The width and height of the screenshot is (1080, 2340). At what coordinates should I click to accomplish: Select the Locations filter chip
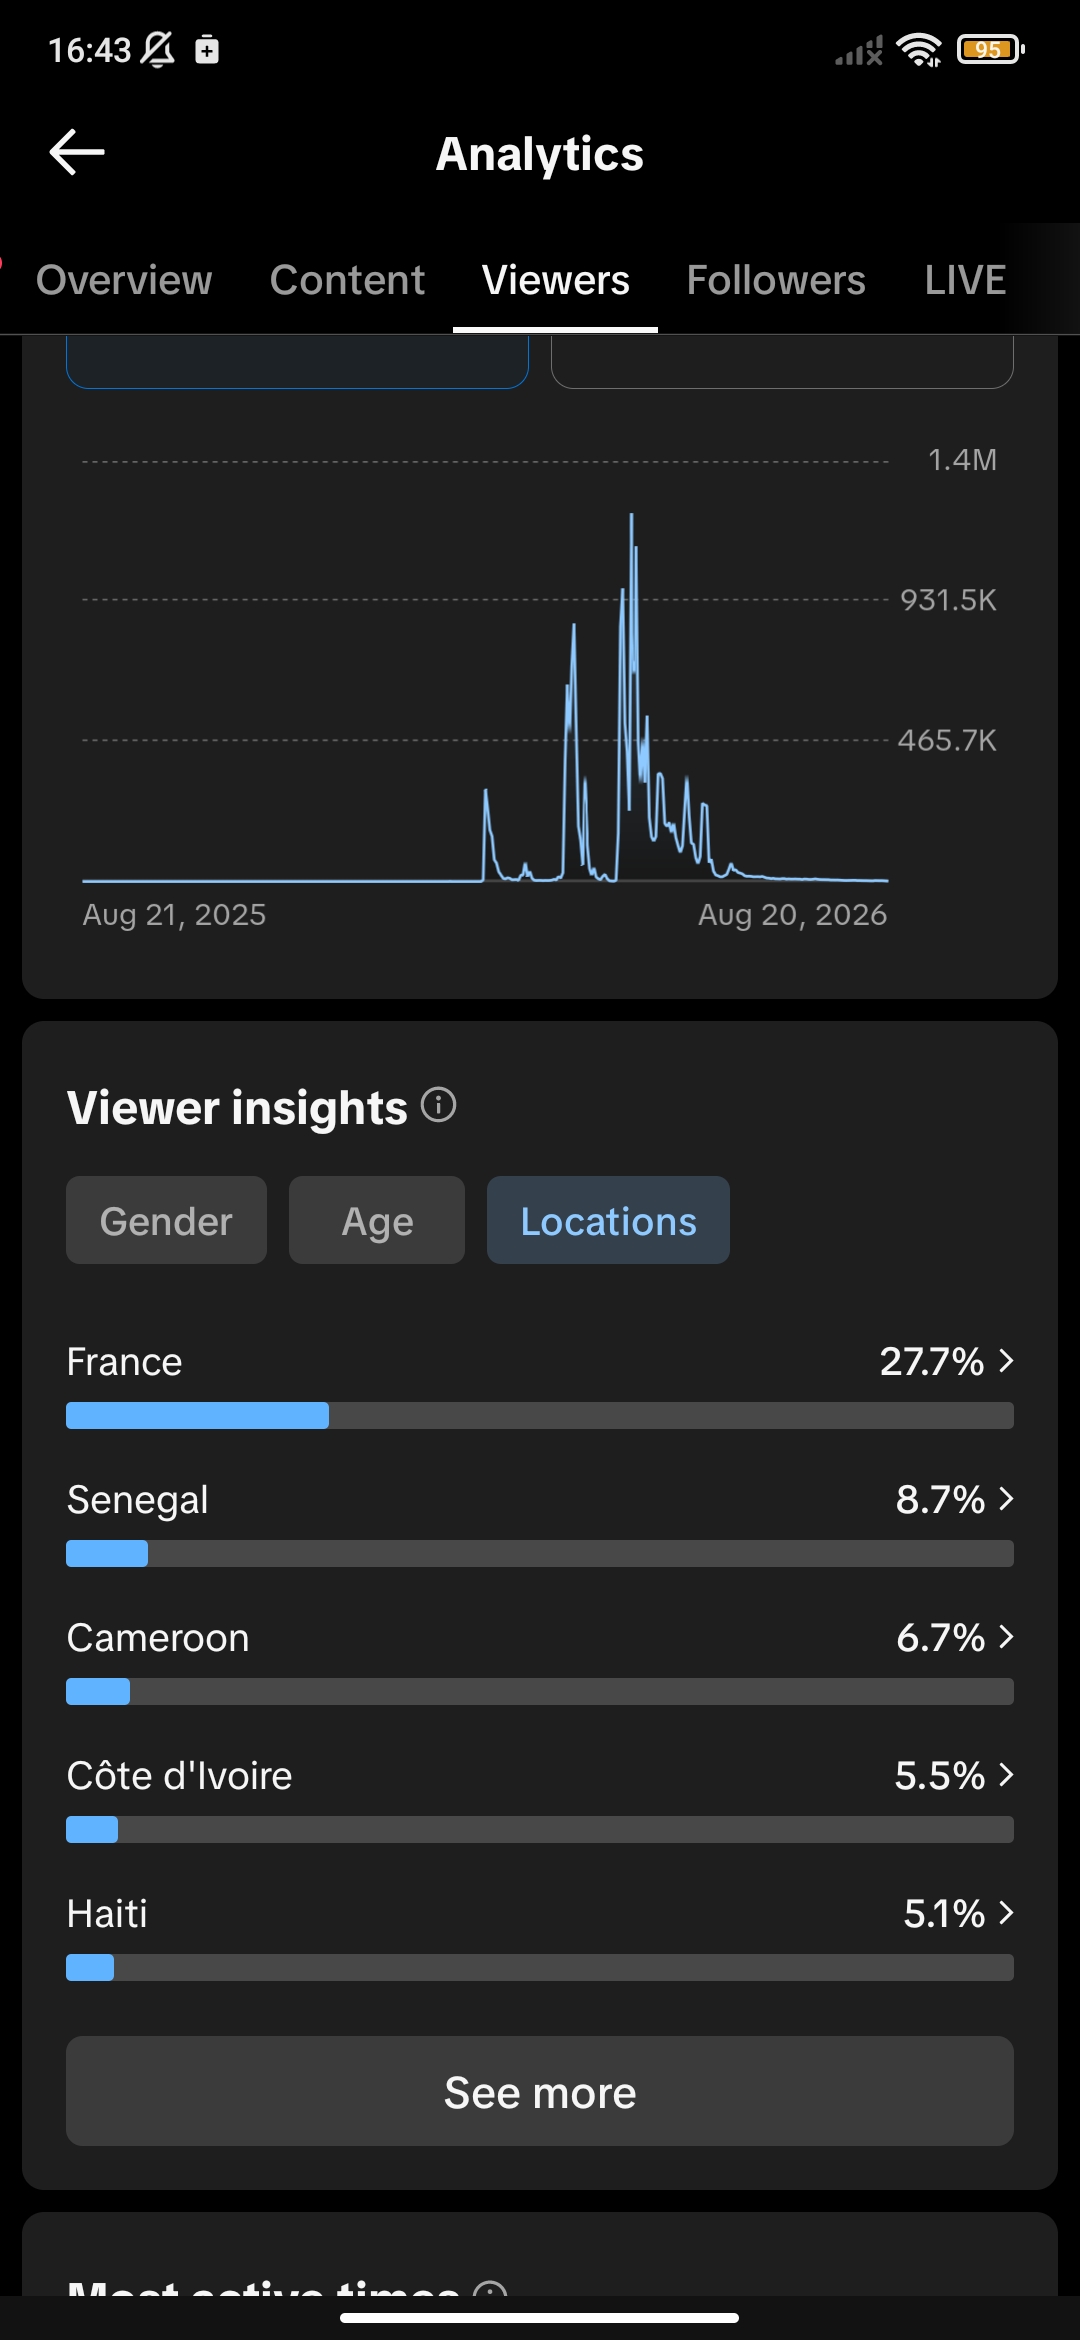point(608,1220)
